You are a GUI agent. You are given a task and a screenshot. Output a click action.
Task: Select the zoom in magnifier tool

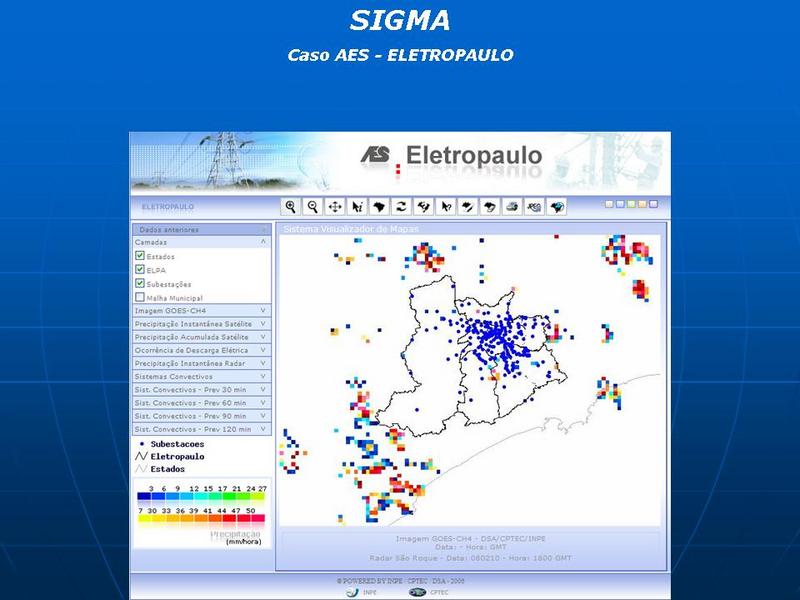coord(290,207)
